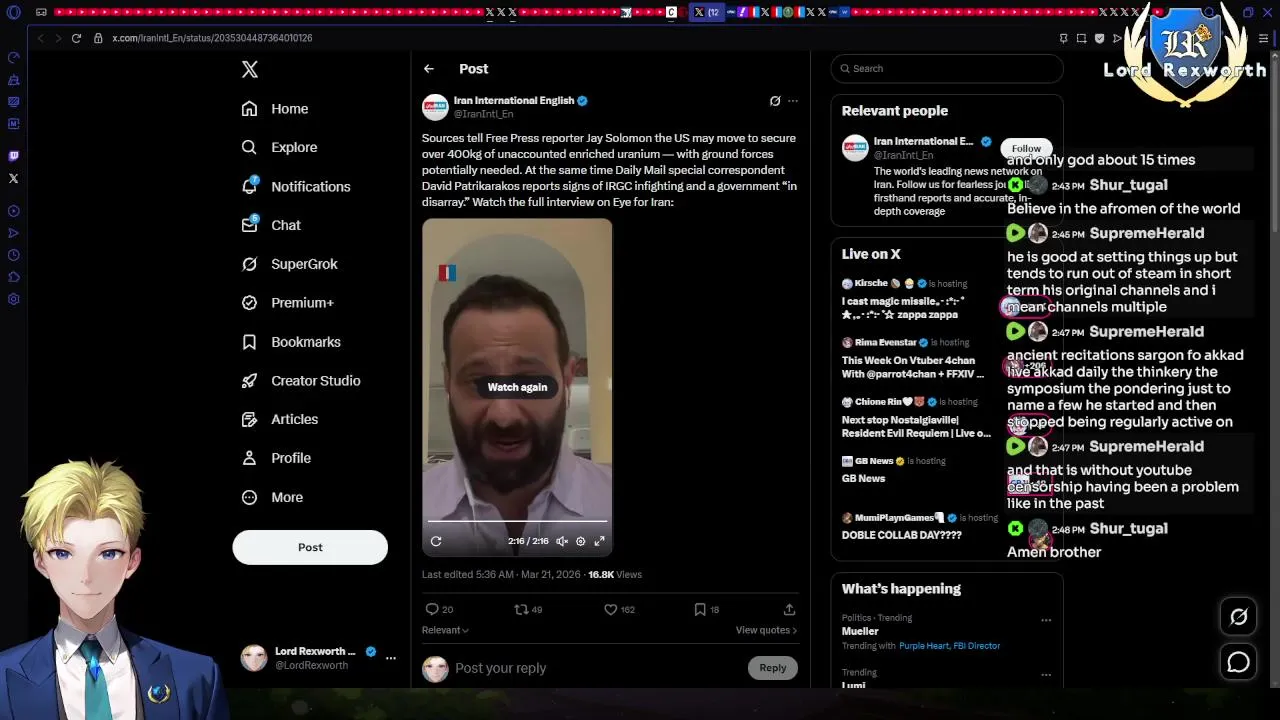Reload the page in browser toolbar

(76, 38)
